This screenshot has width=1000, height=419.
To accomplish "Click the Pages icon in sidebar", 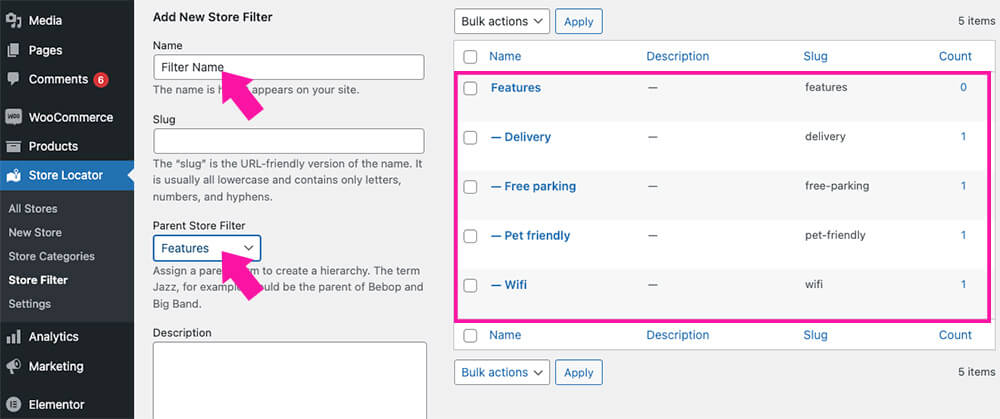I will [14, 50].
